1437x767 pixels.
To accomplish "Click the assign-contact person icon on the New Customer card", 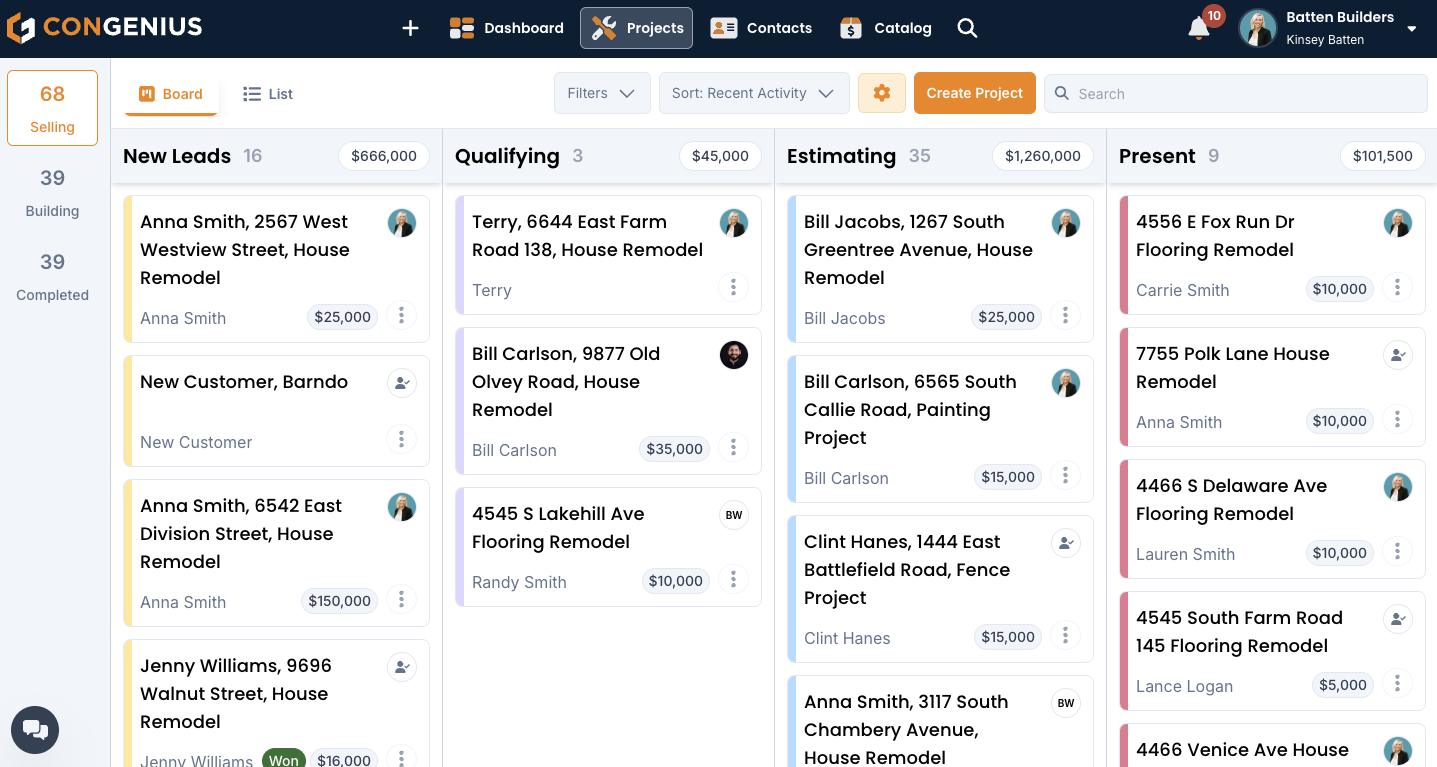I will 402,383.
